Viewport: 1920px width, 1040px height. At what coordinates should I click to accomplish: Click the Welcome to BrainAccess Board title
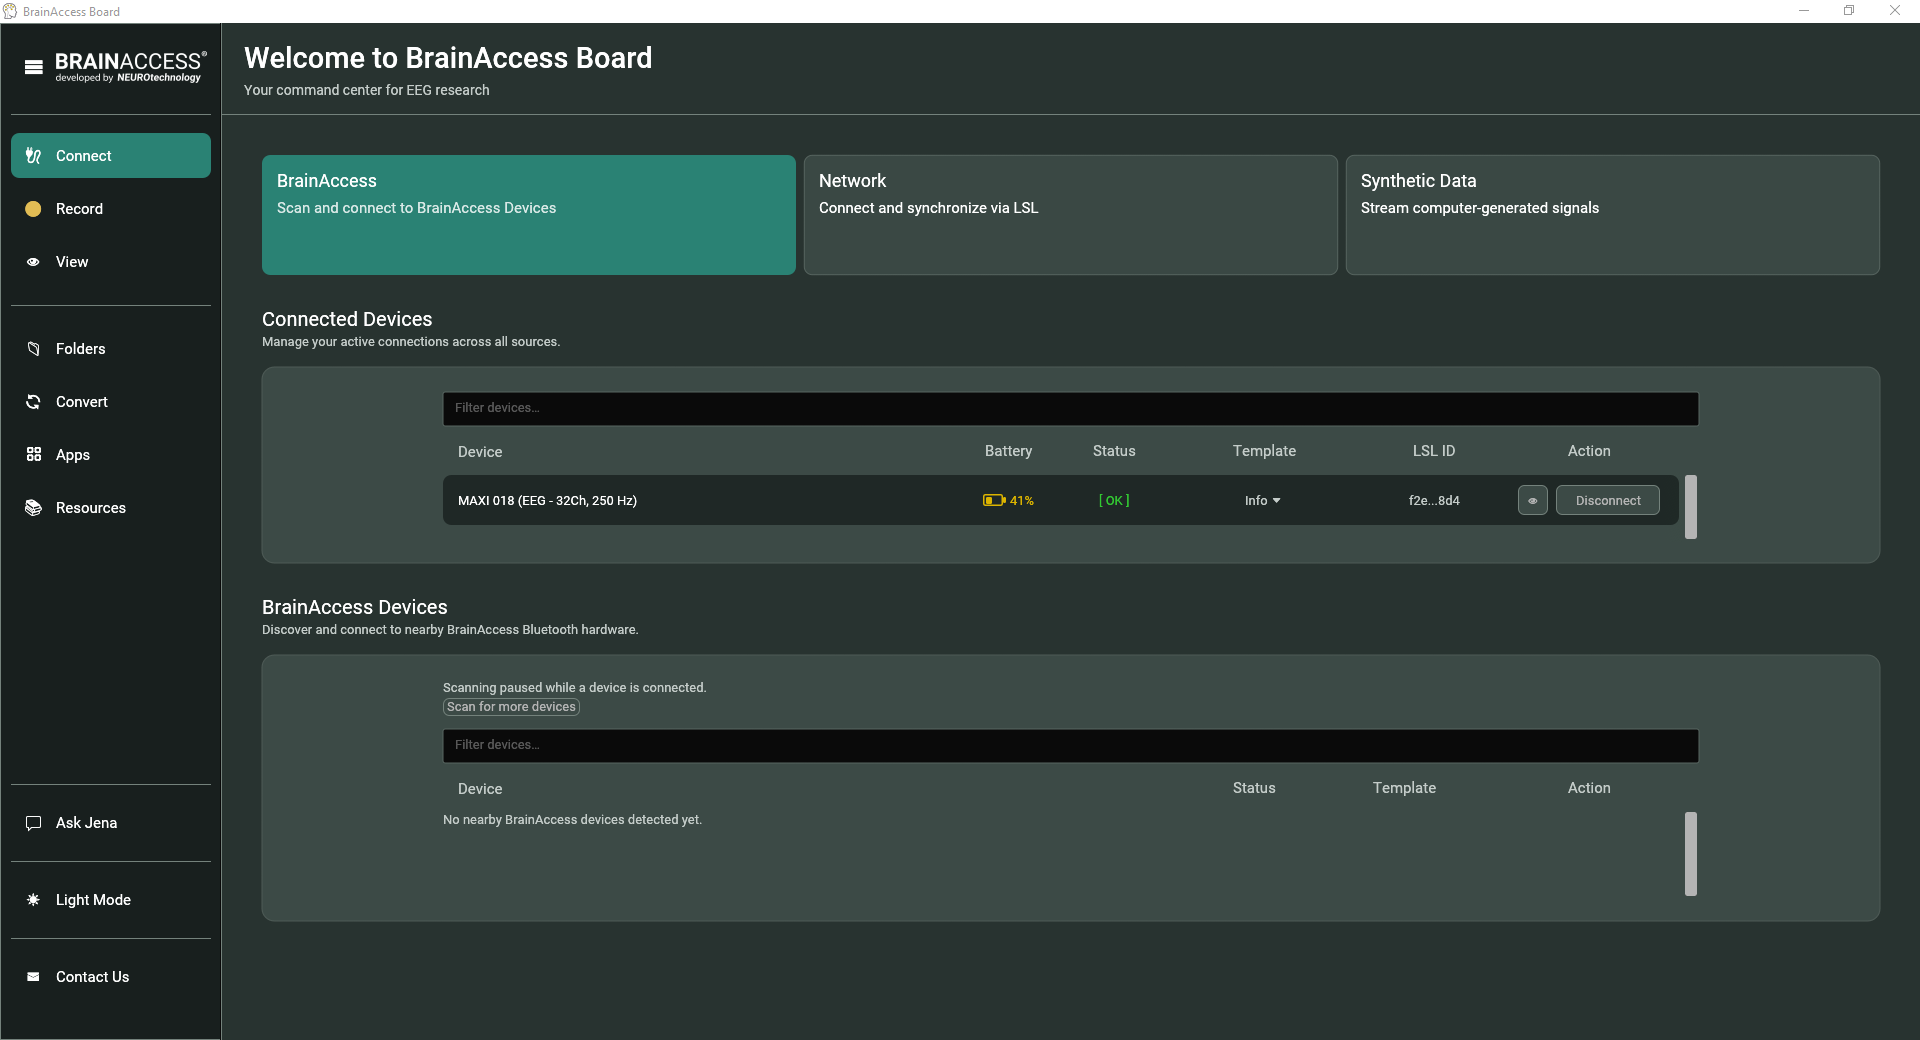(x=448, y=58)
